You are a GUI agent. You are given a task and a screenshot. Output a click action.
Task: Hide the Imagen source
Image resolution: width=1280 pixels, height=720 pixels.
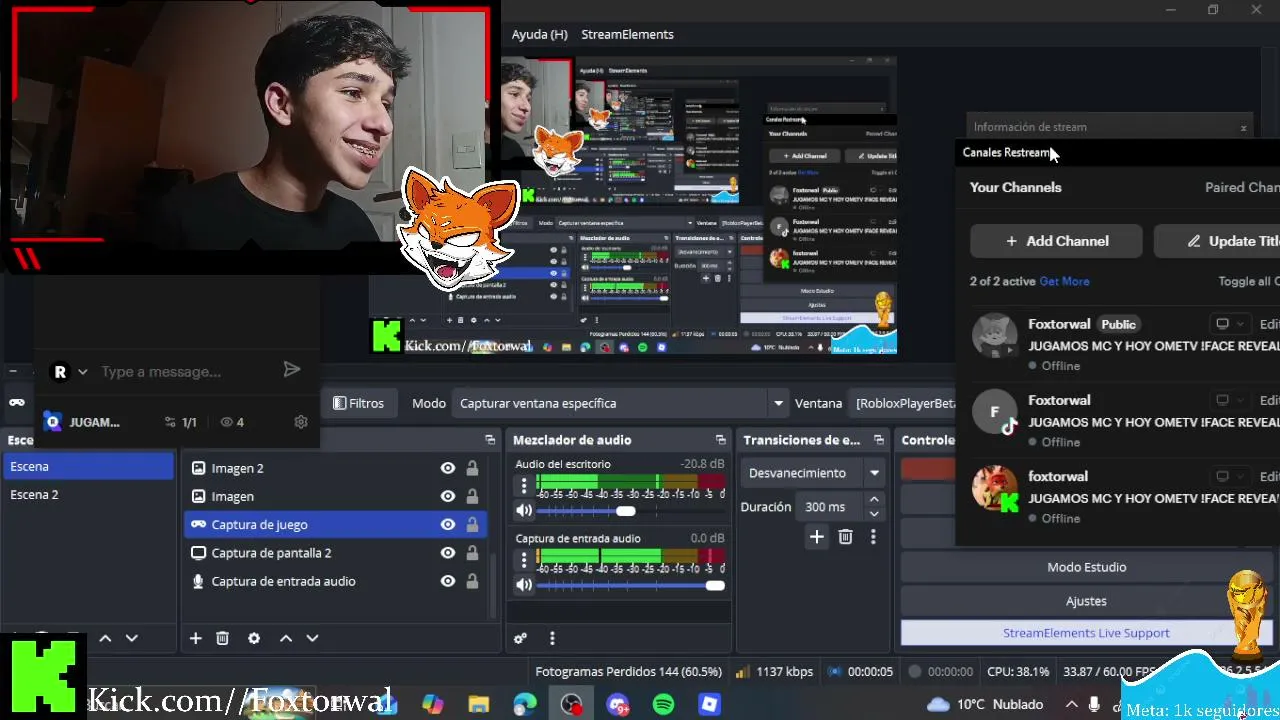pyautogui.click(x=448, y=496)
